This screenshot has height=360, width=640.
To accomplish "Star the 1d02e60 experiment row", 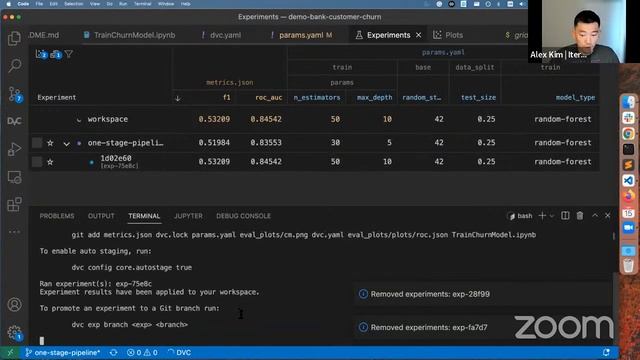I will [50, 162].
